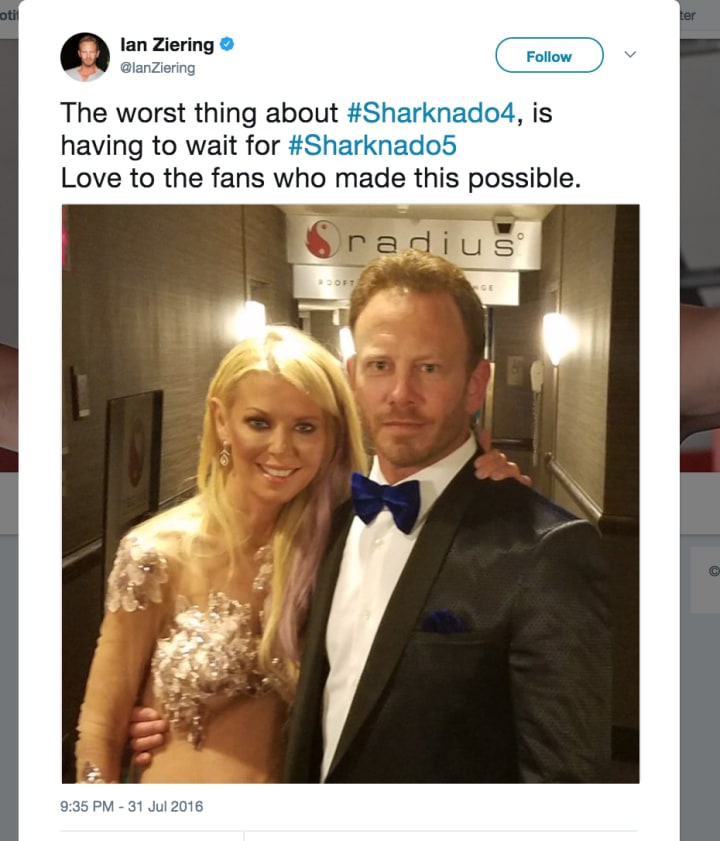Open the #Sharknado4 hashtag

pos(431,113)
